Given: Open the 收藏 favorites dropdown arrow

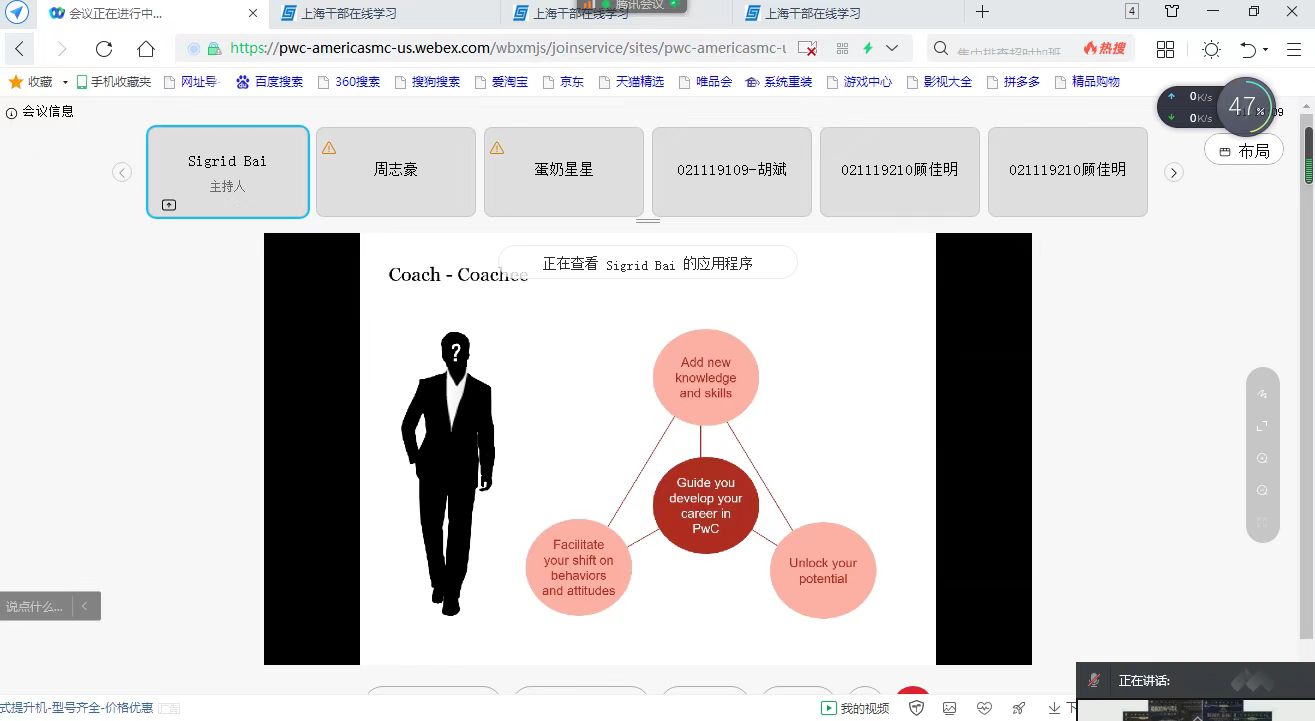Looking at the screenshot, I should [x=65, y=82].
